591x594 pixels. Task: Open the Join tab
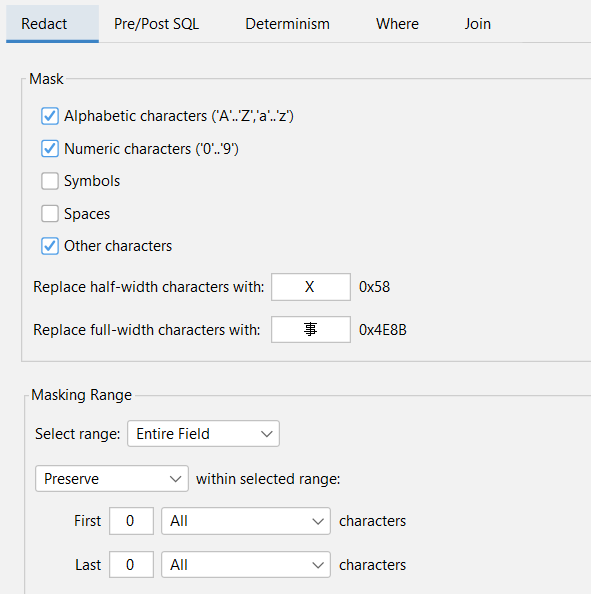coord(478,24)
